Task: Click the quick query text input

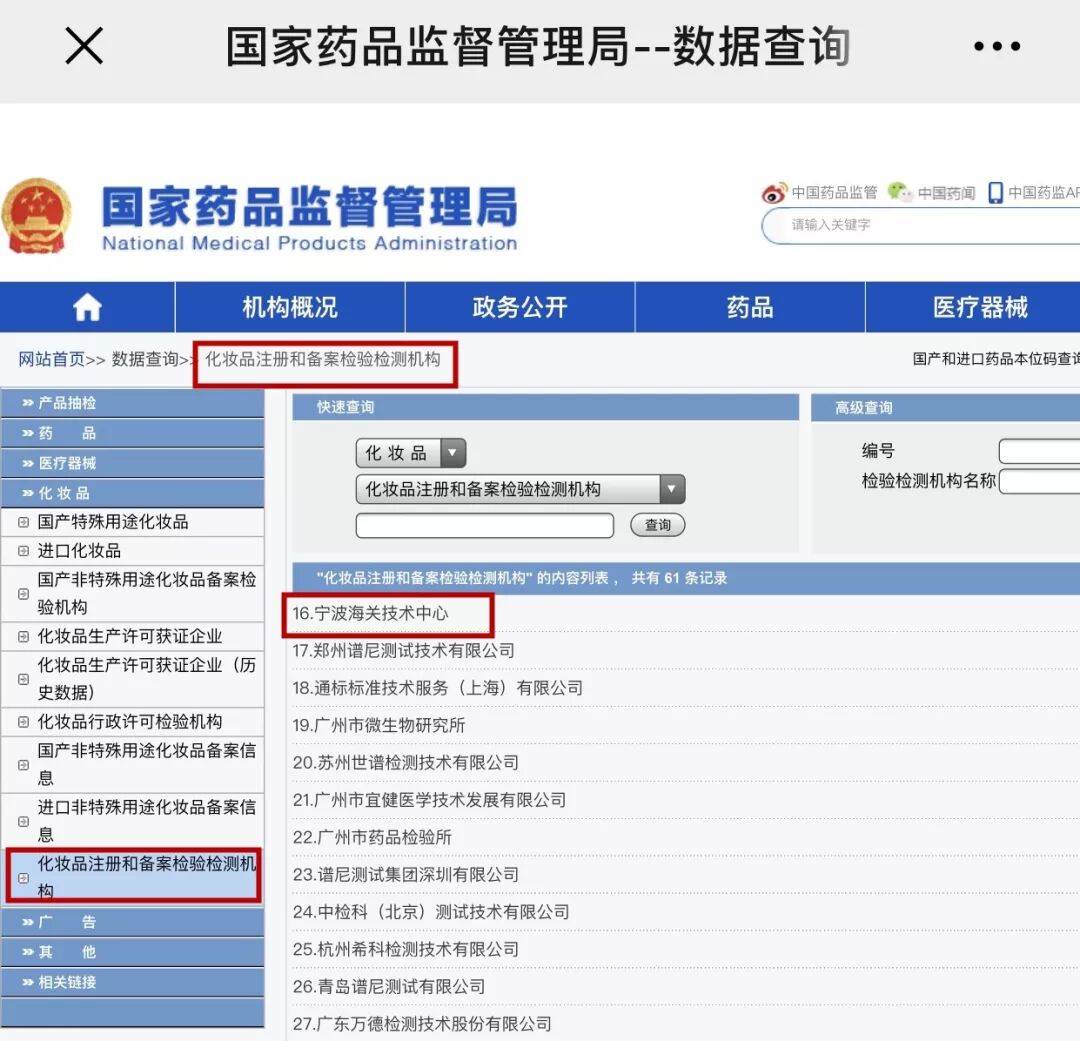Action: pos(484,525)
